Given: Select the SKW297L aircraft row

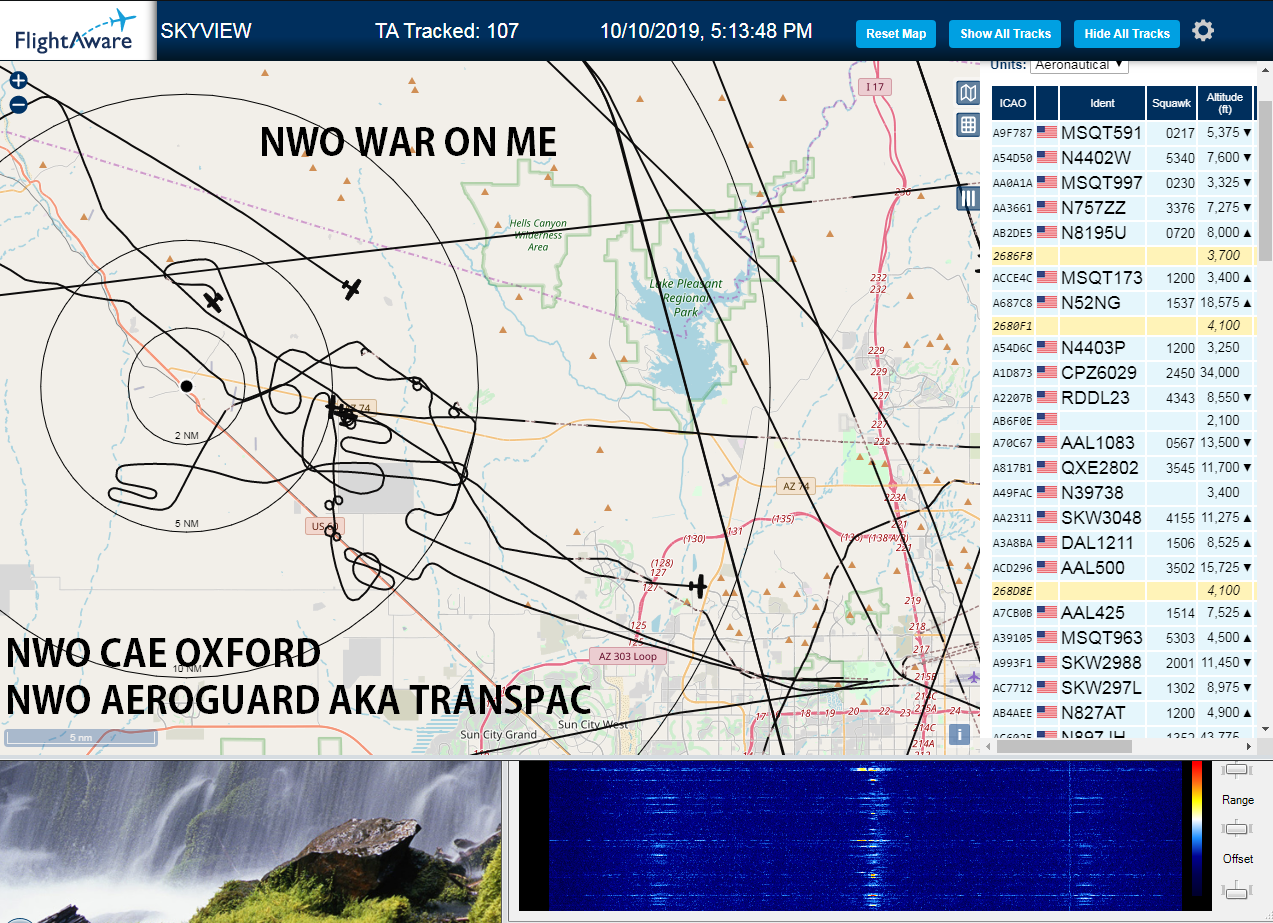Looking at the screenshot, I should click(x=1122, y=687).
